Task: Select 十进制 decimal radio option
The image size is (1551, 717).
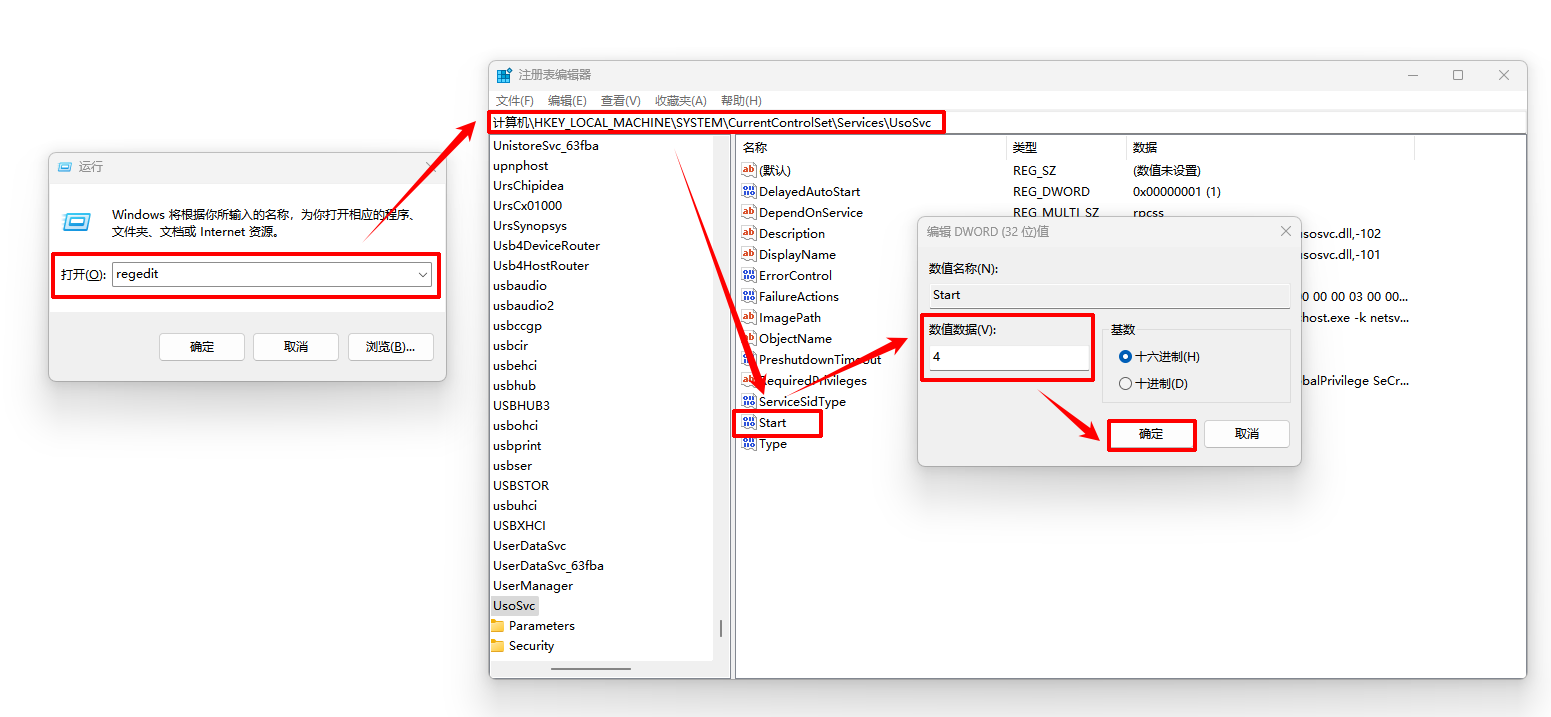Action: tap(1126, 383)
